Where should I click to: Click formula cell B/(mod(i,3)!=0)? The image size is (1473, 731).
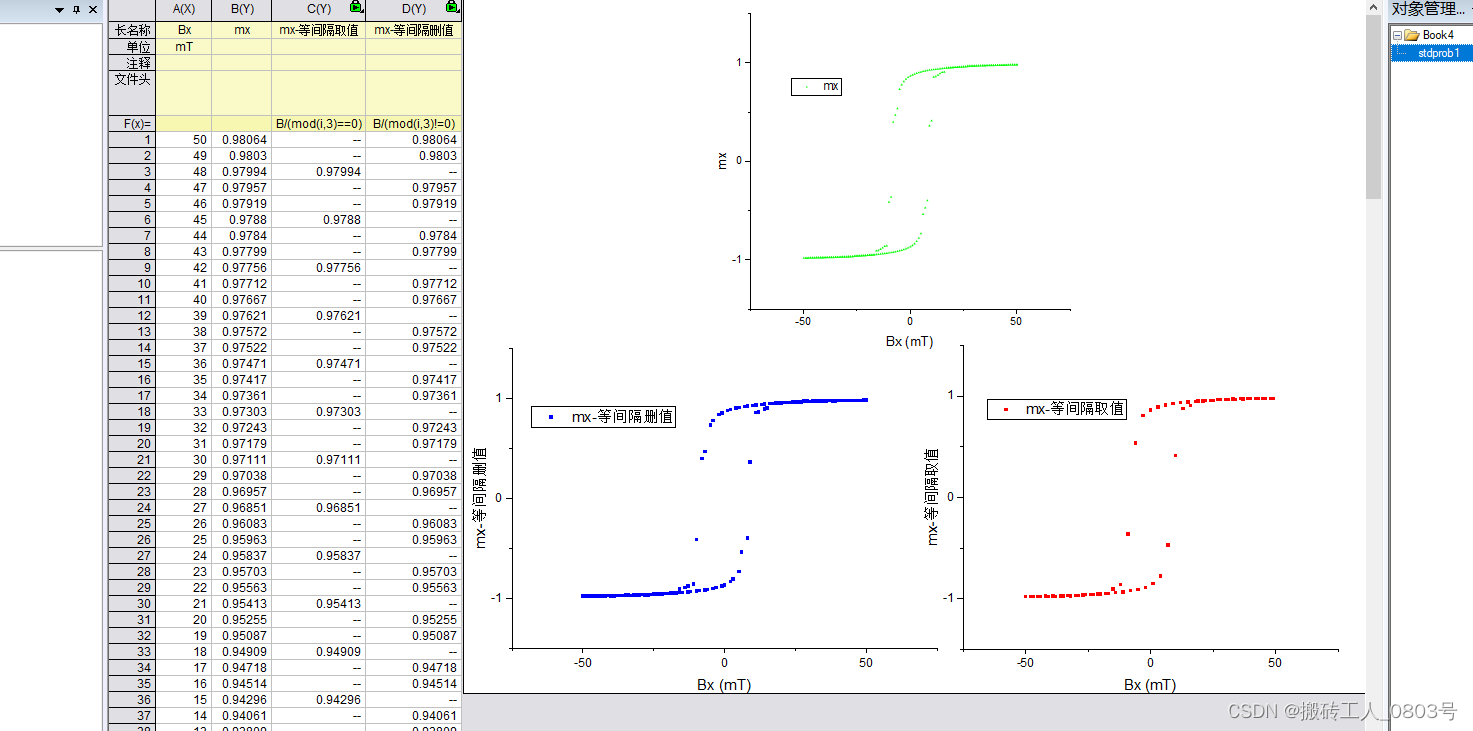pos(413,124)
